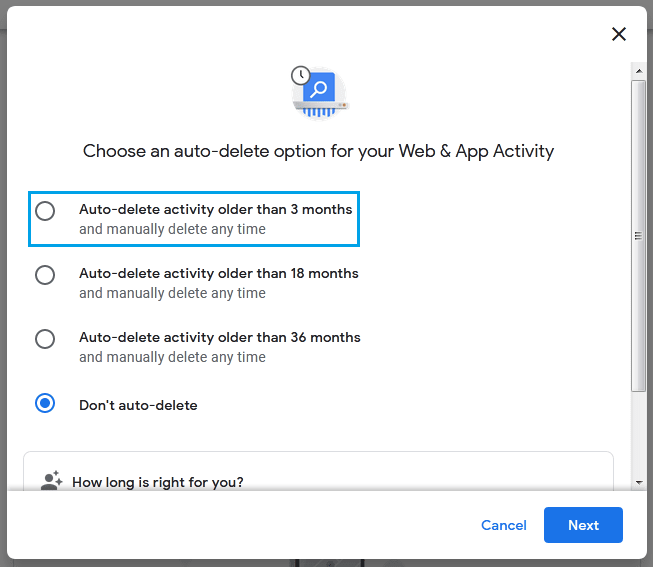
Task: Click the auto-delete shredder illustration icon
Action: coord(319,93)
